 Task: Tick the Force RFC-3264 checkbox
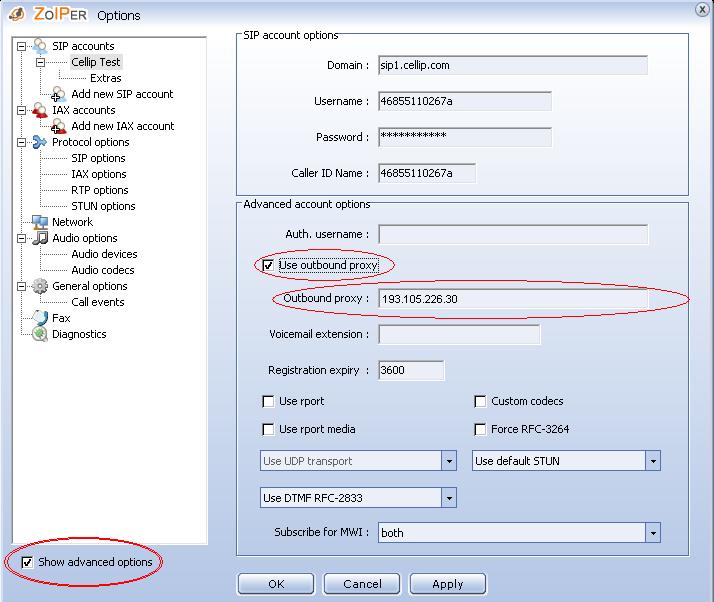[480, 429]
